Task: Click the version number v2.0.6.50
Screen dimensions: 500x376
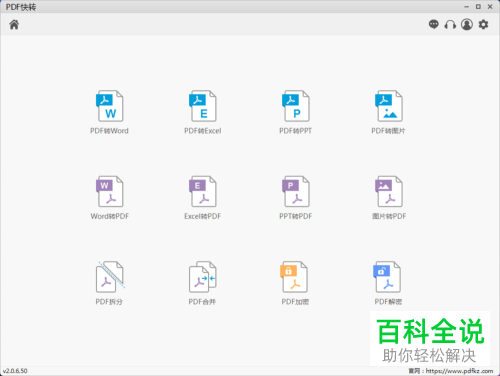Action: [15, 371]
